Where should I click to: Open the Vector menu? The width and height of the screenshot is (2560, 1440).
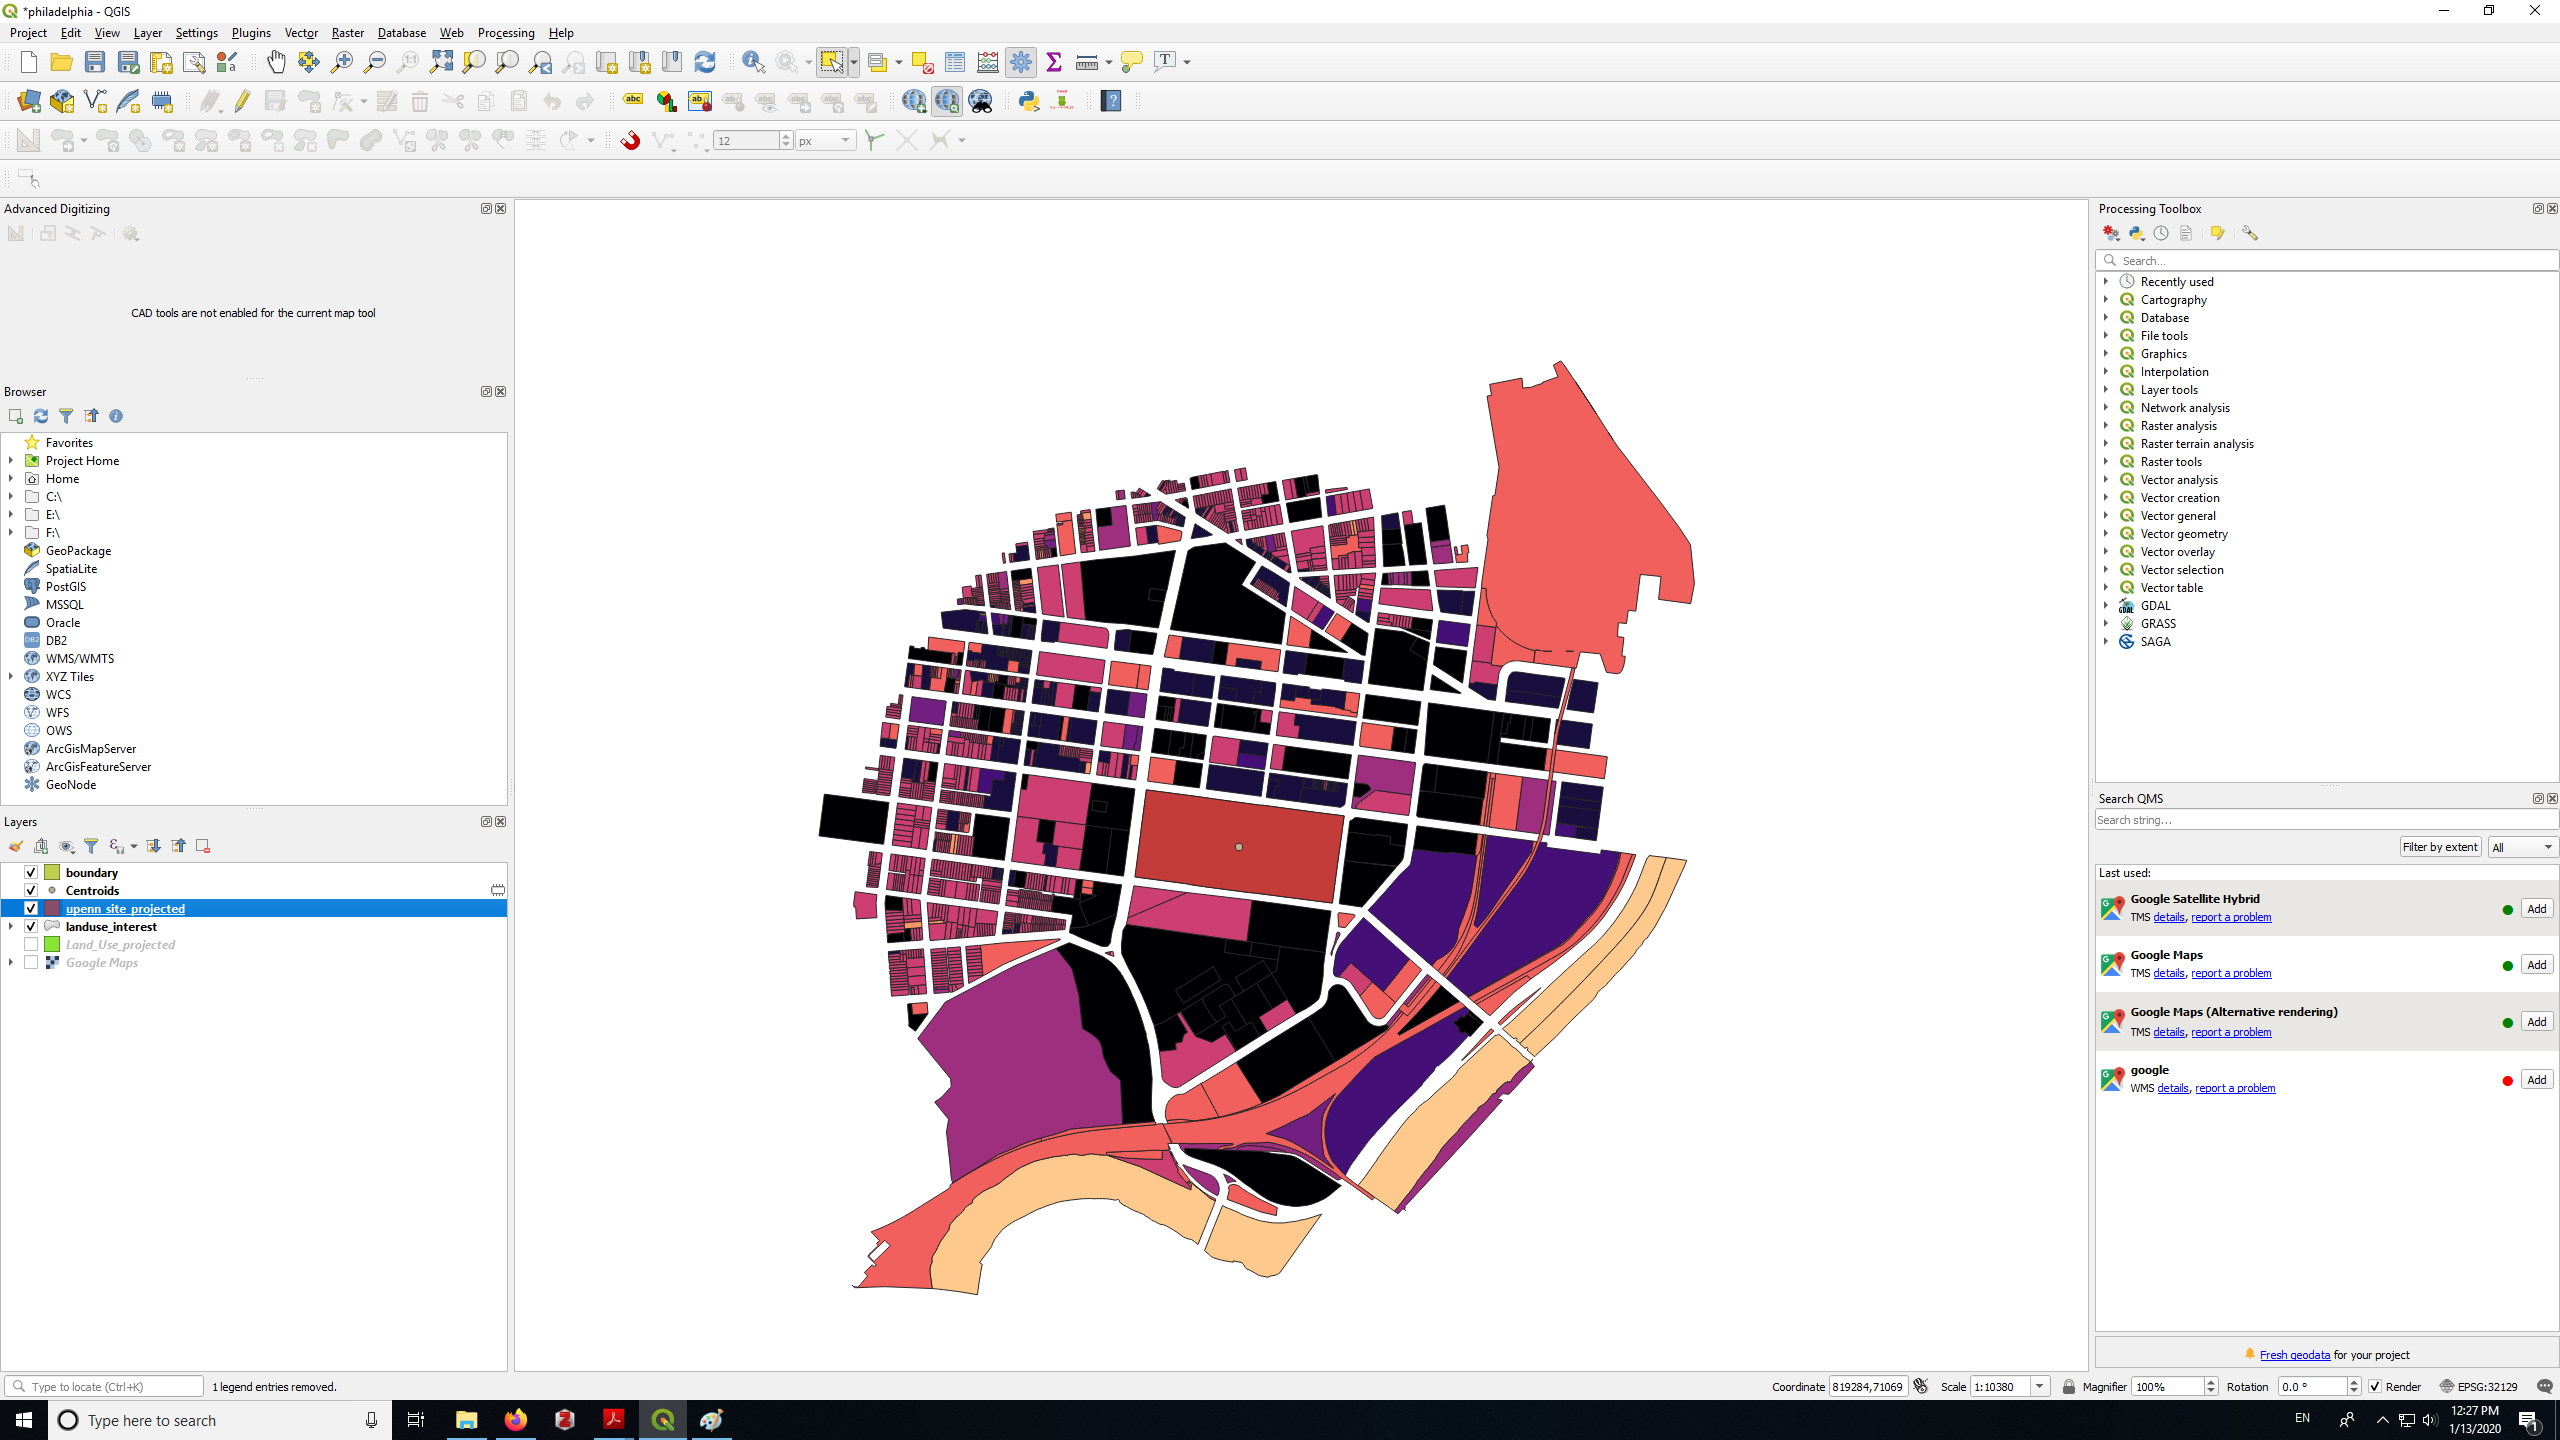300,33
